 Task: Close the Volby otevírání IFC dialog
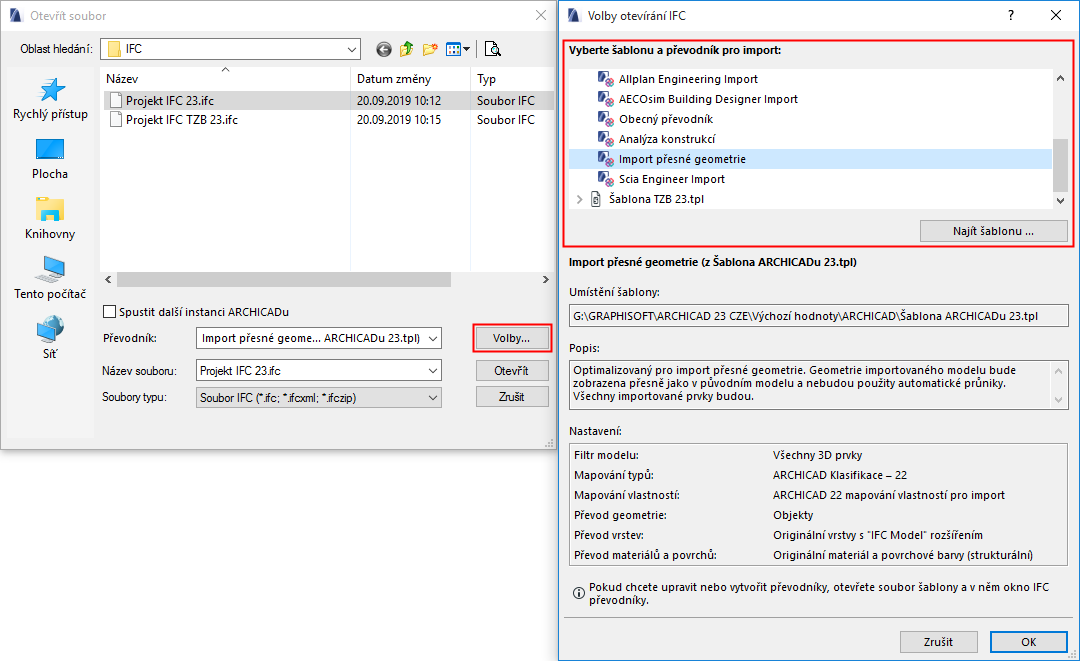pos(1055,15)
